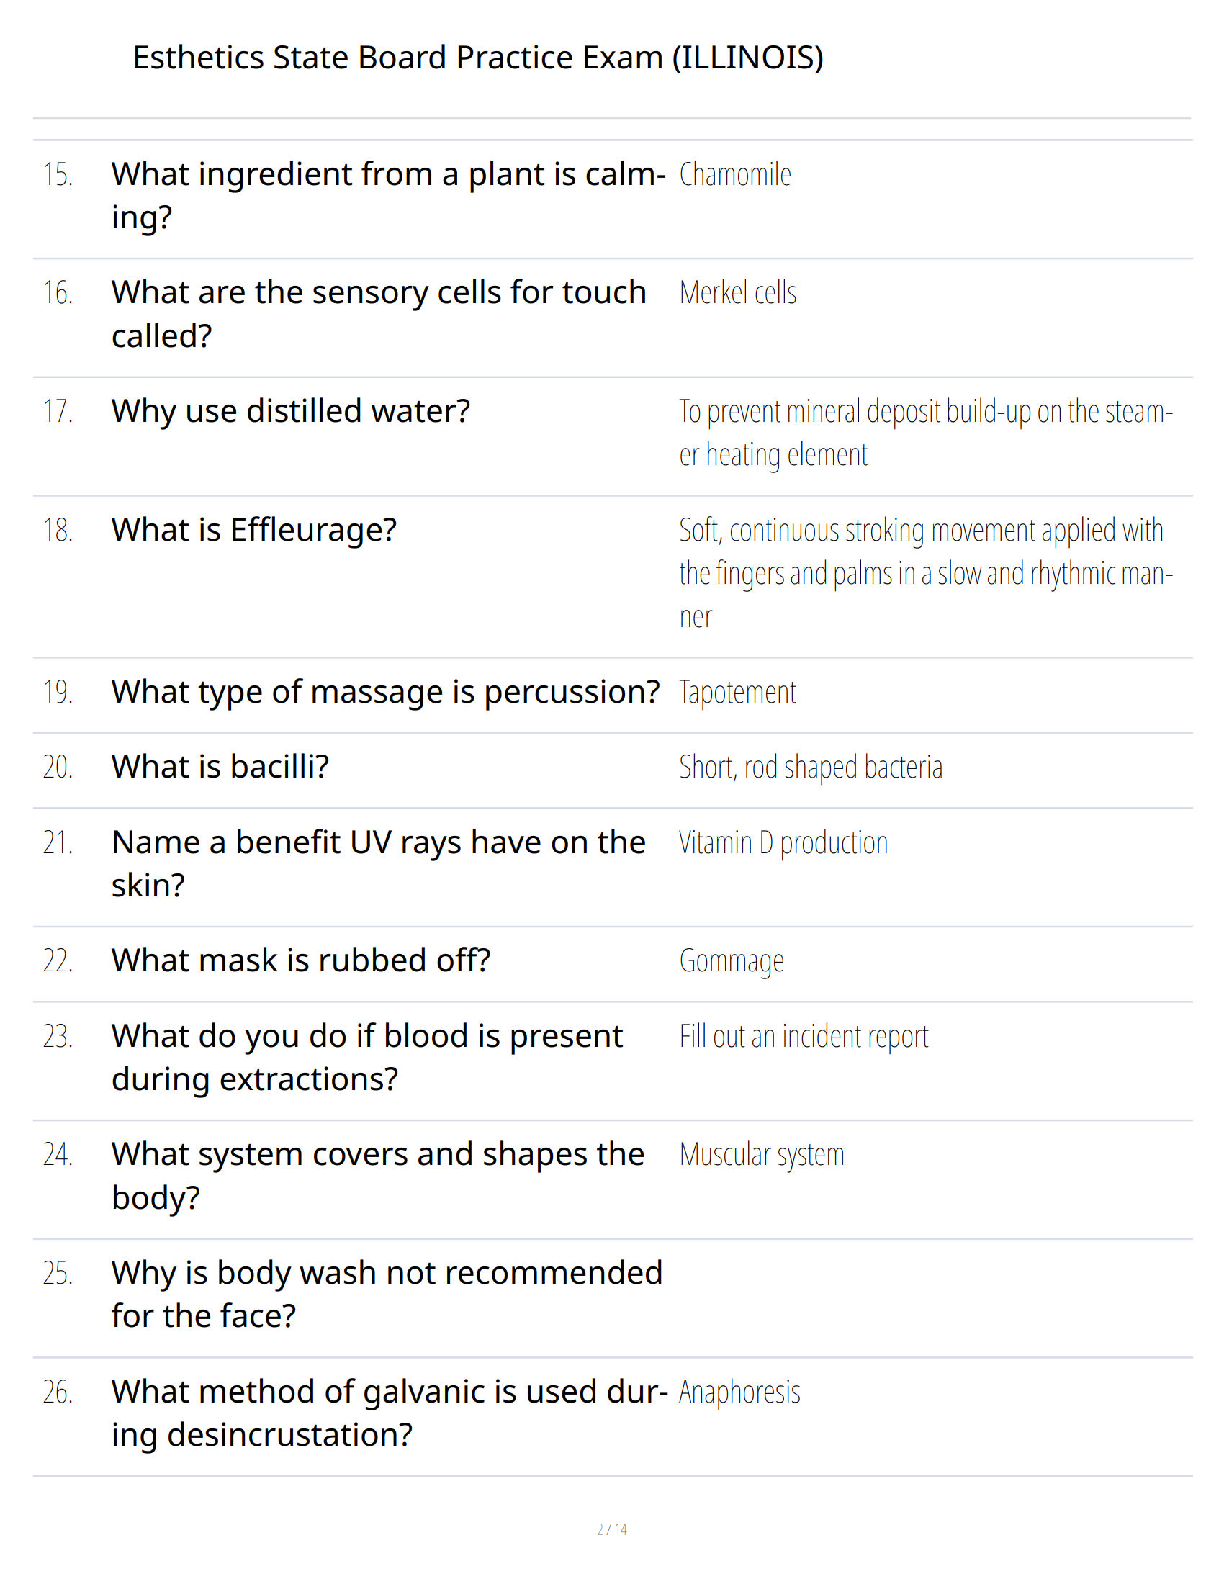Click the answer Anaphoresis
The image size is (1224, 1584).
point(740,1392)
